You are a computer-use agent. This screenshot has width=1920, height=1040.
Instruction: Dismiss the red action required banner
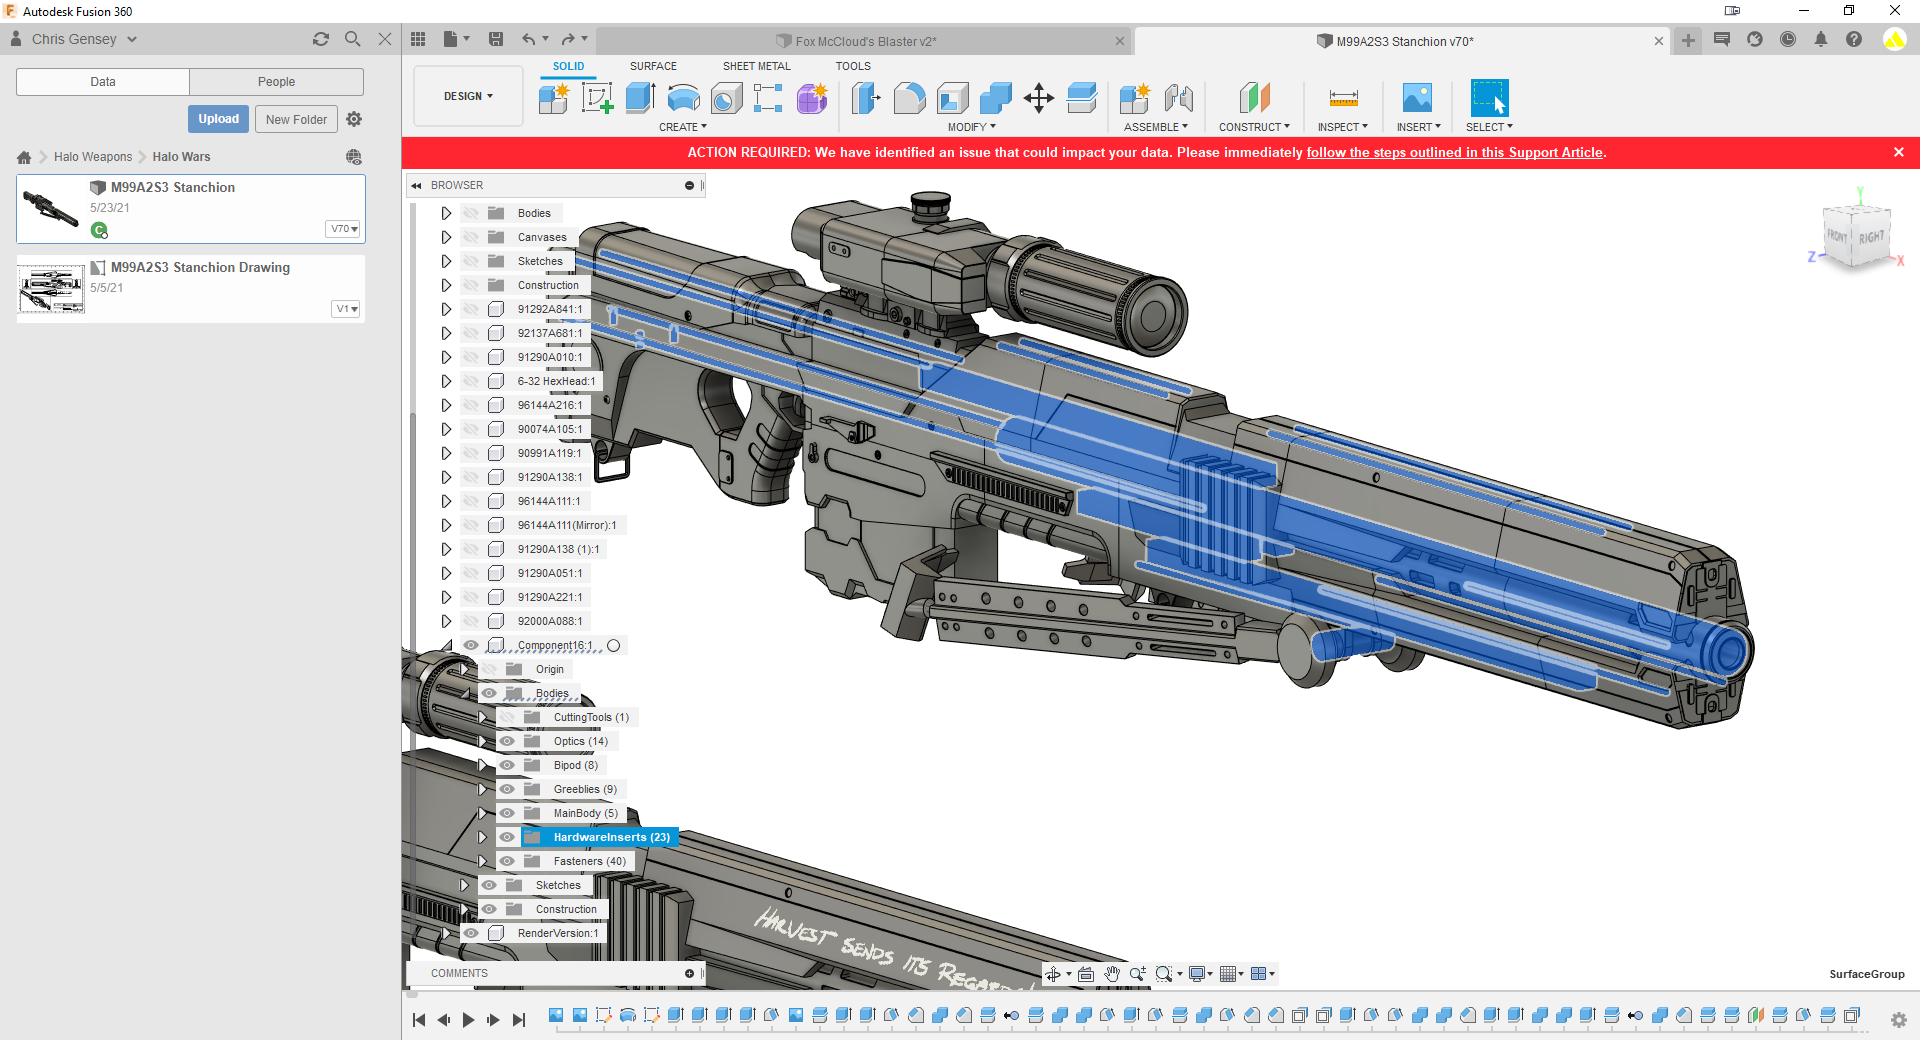point(1899,152)
